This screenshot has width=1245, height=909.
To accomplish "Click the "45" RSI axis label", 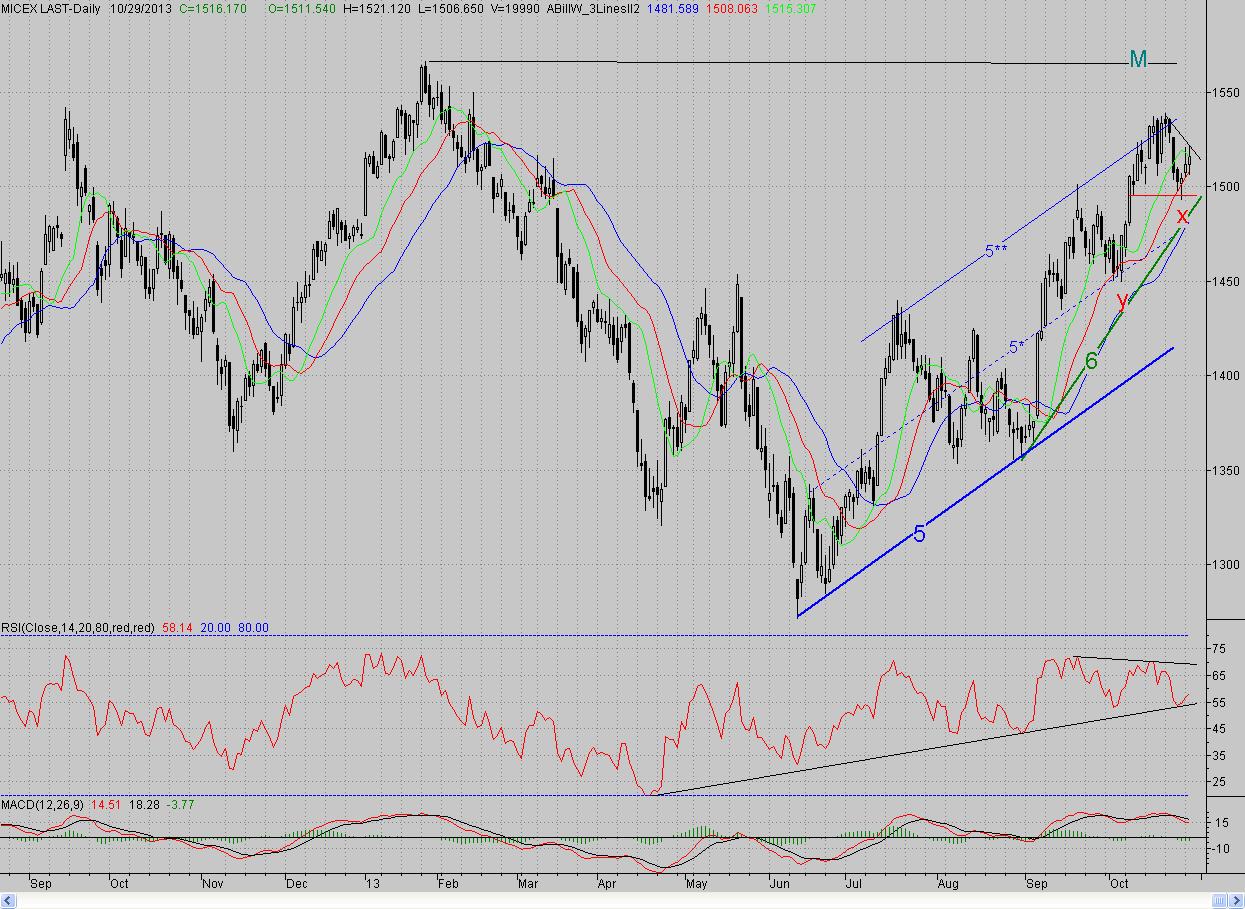I will [x=1219, y=729].
